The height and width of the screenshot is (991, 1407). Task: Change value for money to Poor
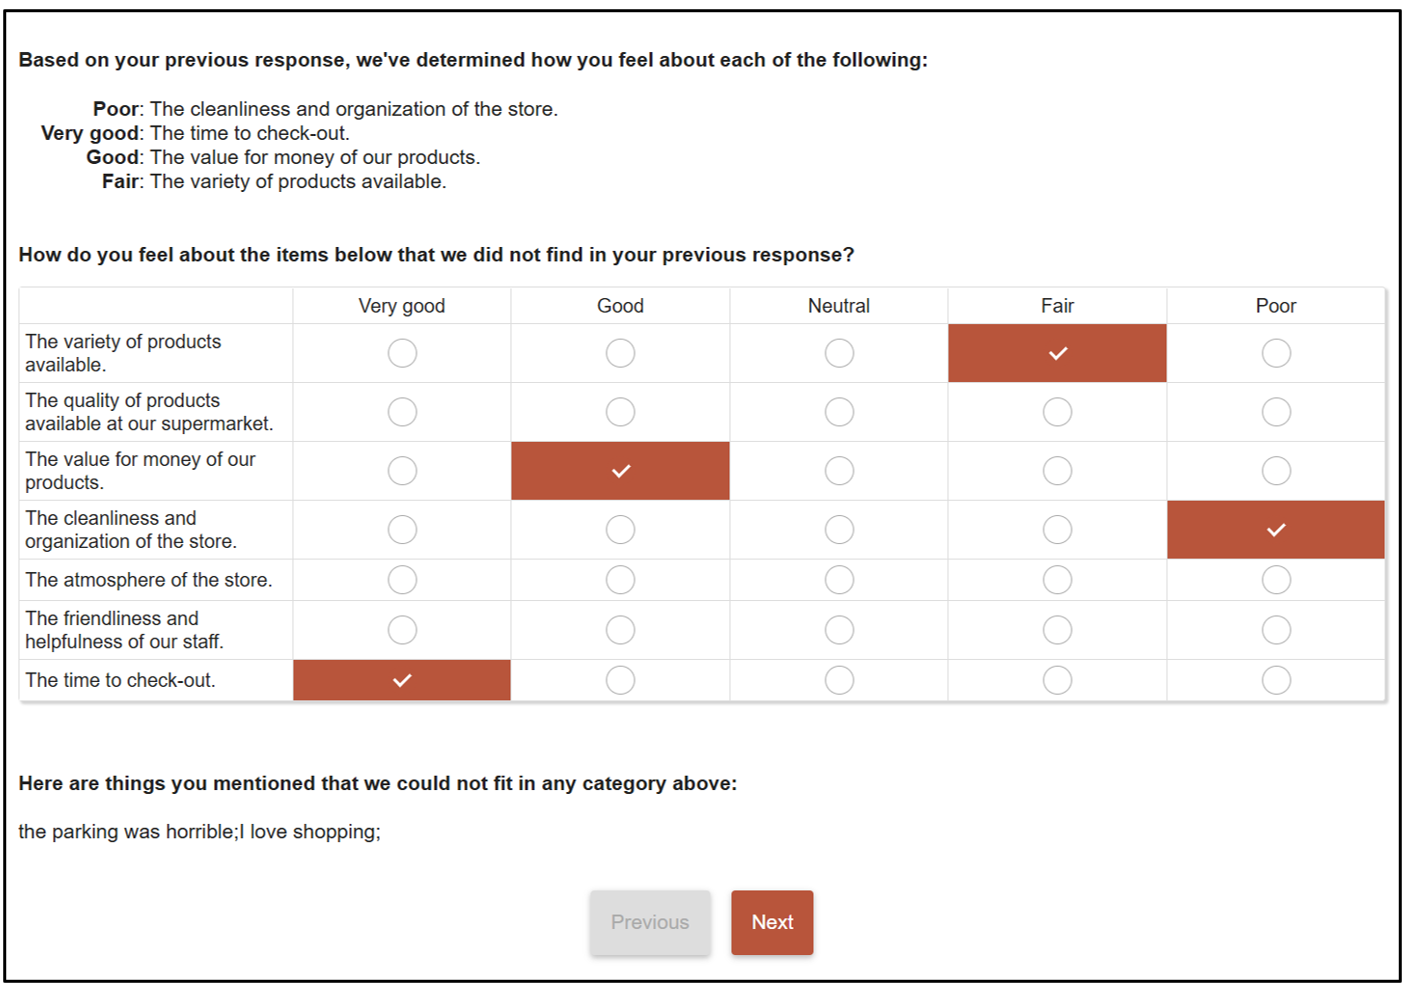(x=1276, y=471)
